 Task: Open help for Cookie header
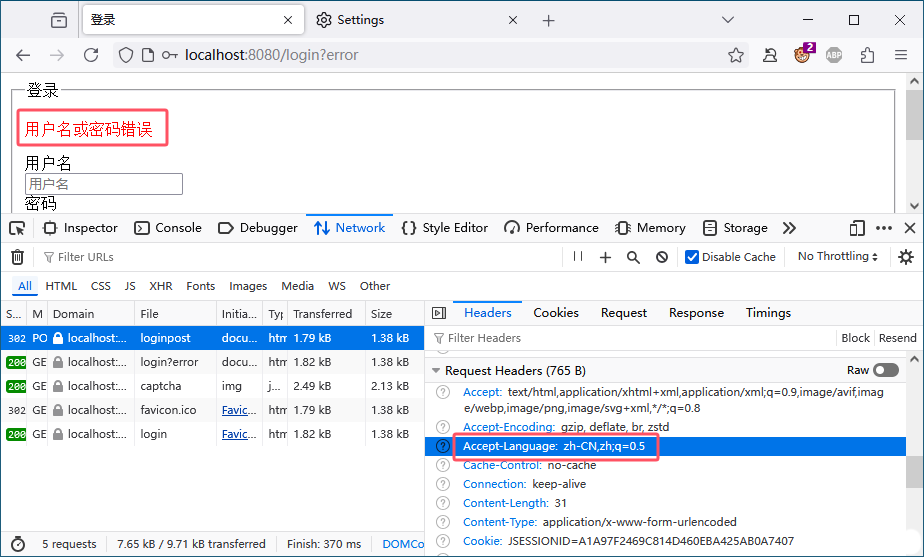tap(443, 541)
